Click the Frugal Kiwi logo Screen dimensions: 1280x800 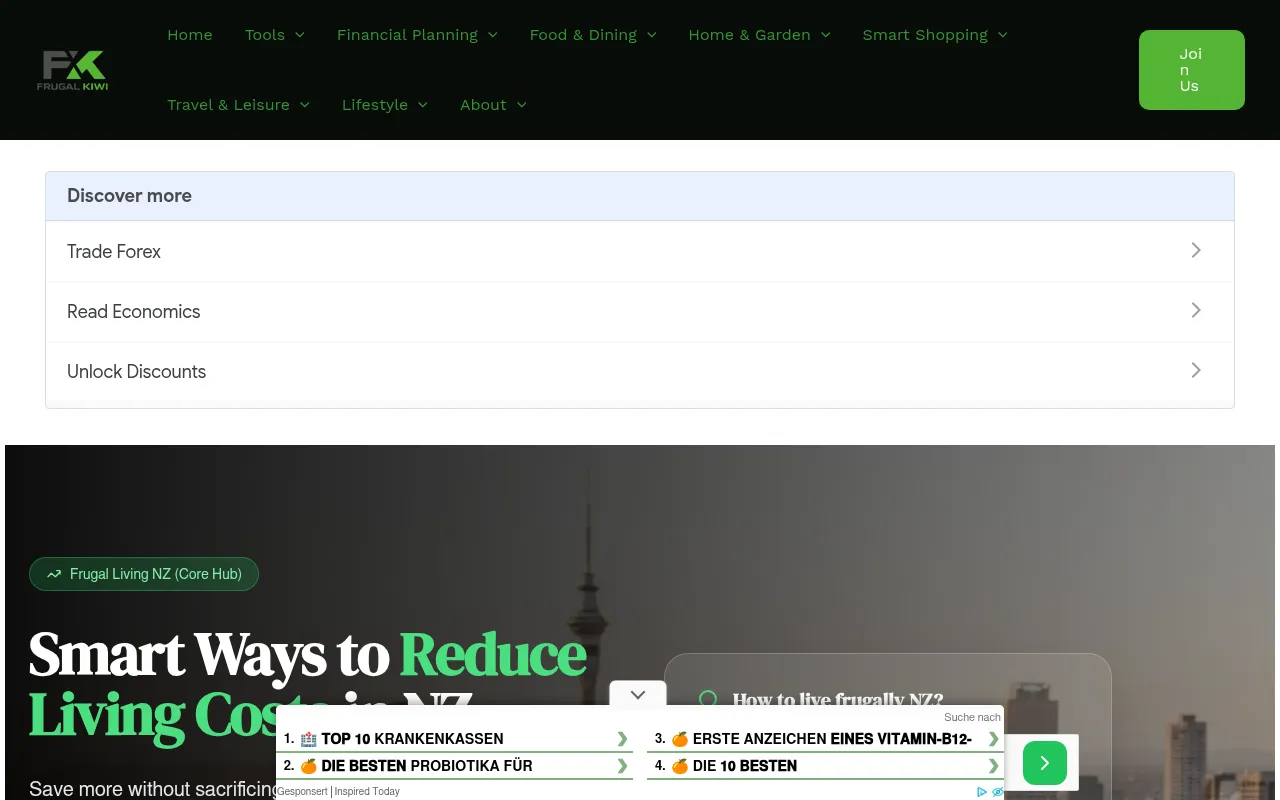[72, 70]
